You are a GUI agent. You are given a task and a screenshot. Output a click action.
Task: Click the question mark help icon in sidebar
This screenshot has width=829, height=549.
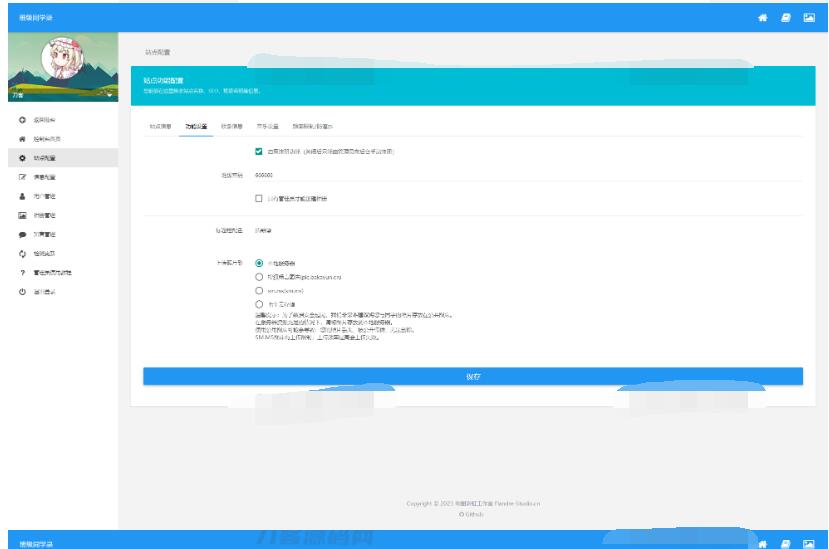pos(22,272)
